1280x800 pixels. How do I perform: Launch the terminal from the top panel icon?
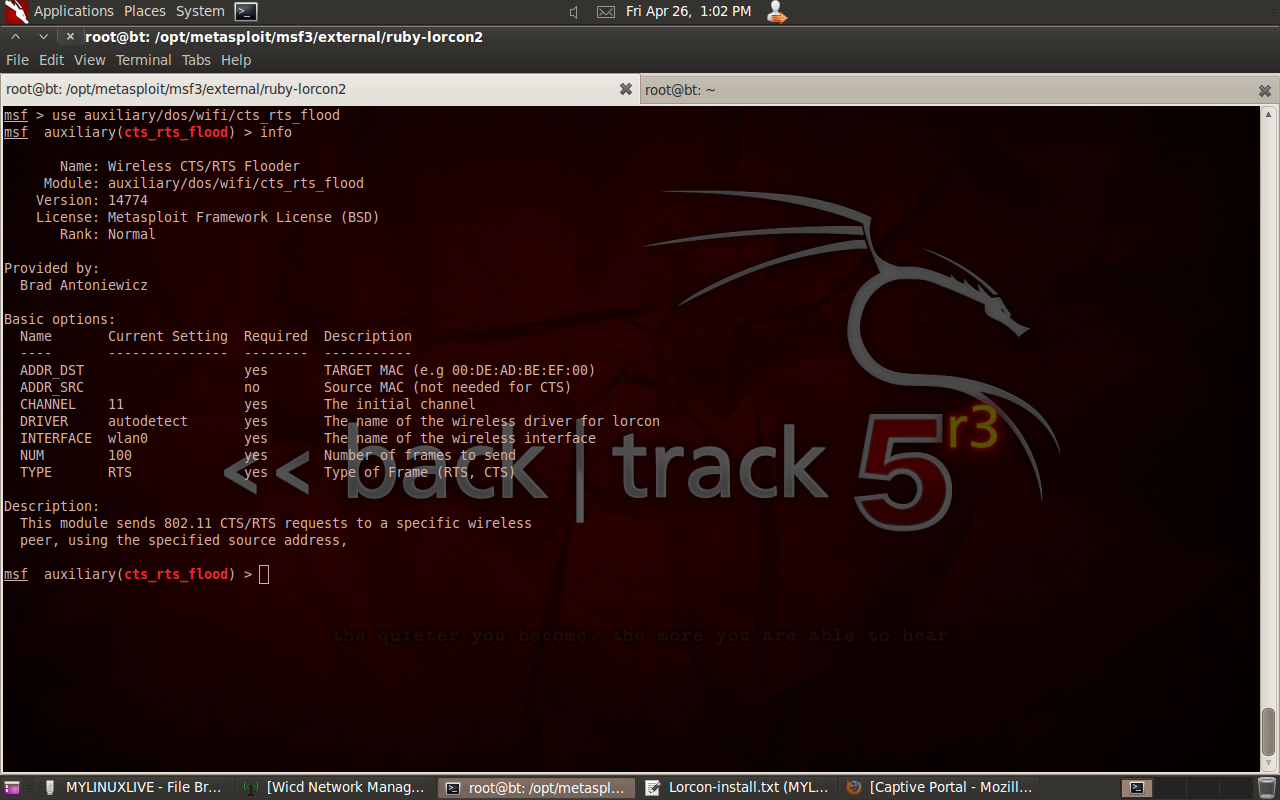[246, 12]
